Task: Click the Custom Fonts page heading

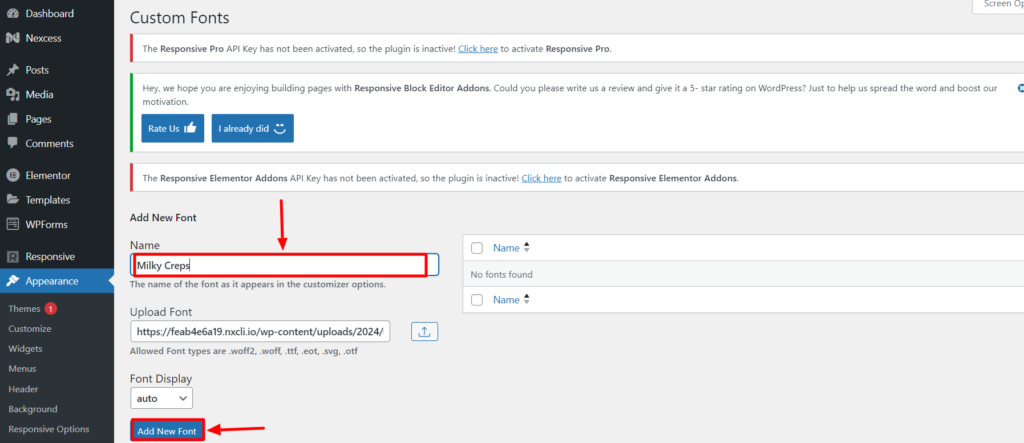Action: pos(180,18)
